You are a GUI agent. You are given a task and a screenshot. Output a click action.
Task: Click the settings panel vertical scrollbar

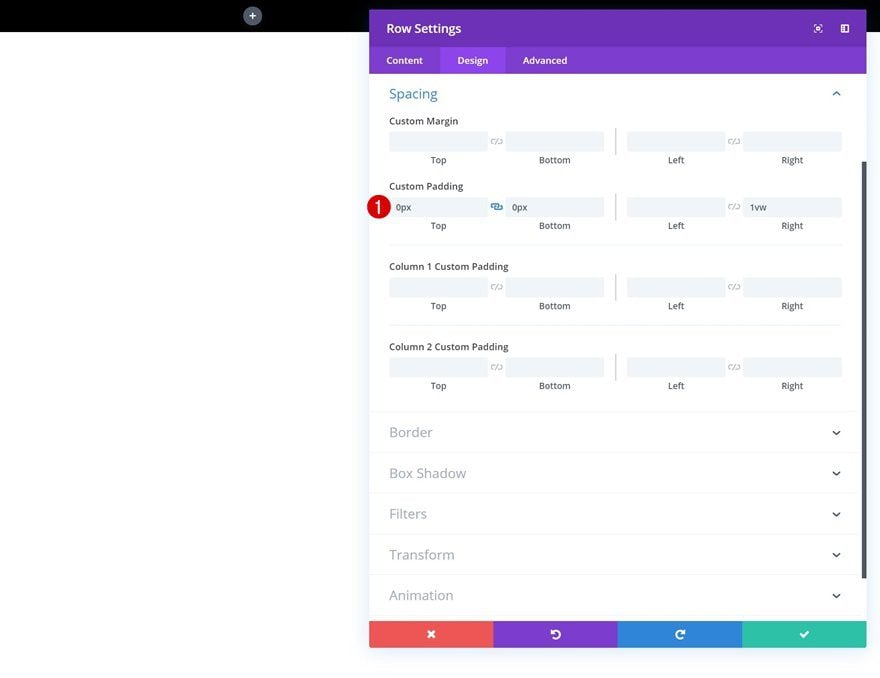(864, 369)
